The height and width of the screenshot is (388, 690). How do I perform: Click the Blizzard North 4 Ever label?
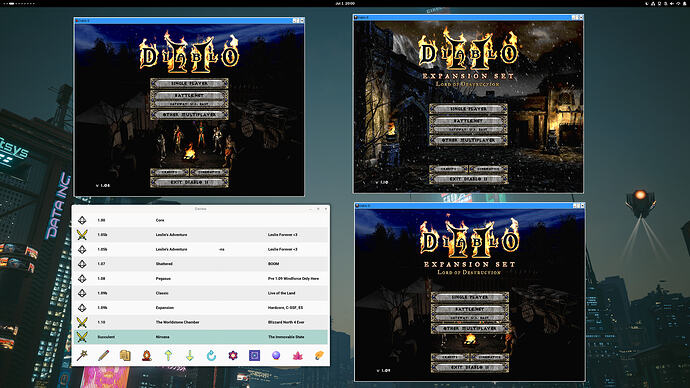pyautogui.click(x=286, y=322)
